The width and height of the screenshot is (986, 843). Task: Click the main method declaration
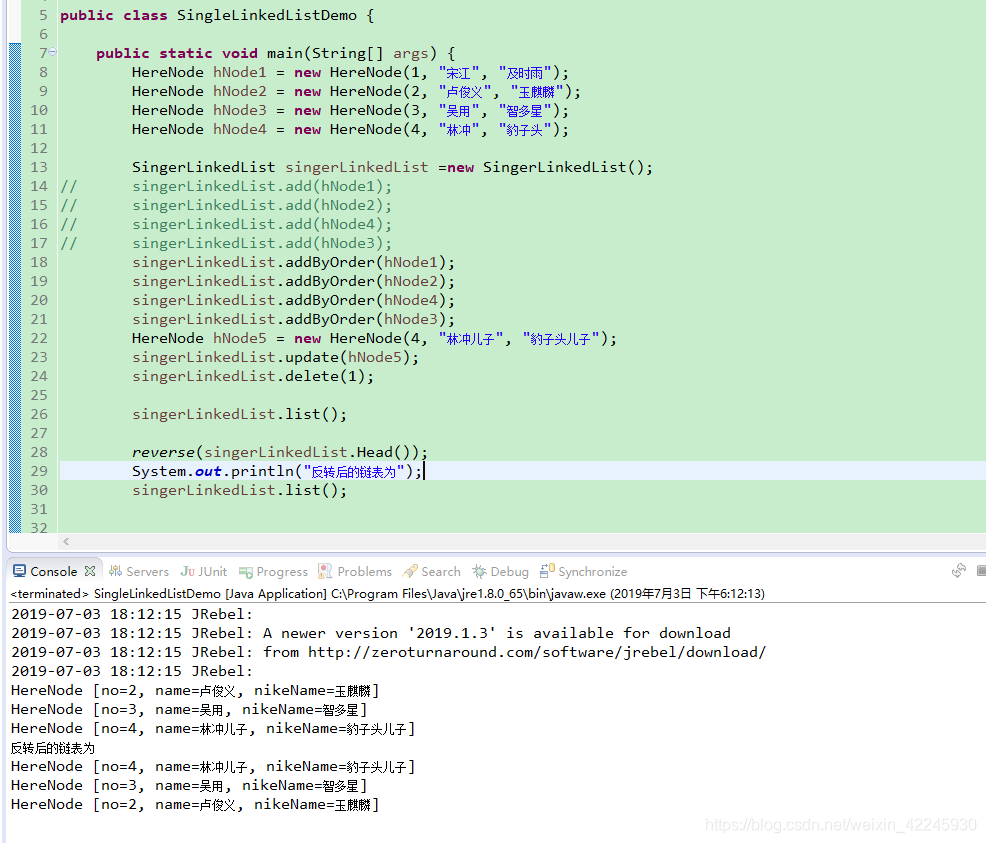[275, 53]
